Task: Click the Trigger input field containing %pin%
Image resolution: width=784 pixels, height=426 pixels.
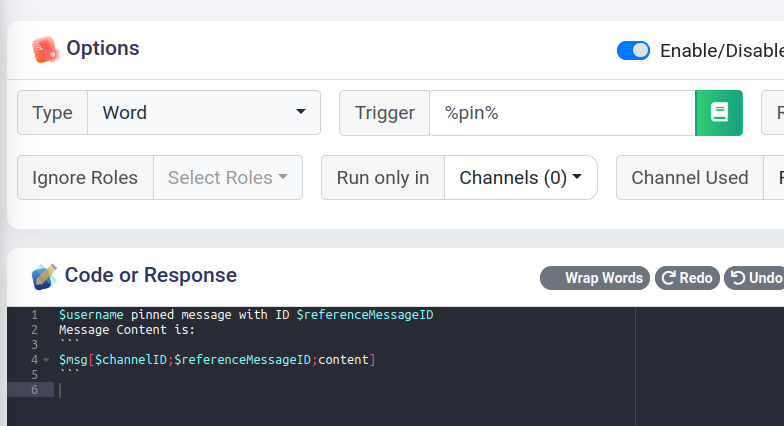Action: click(562, 113)
